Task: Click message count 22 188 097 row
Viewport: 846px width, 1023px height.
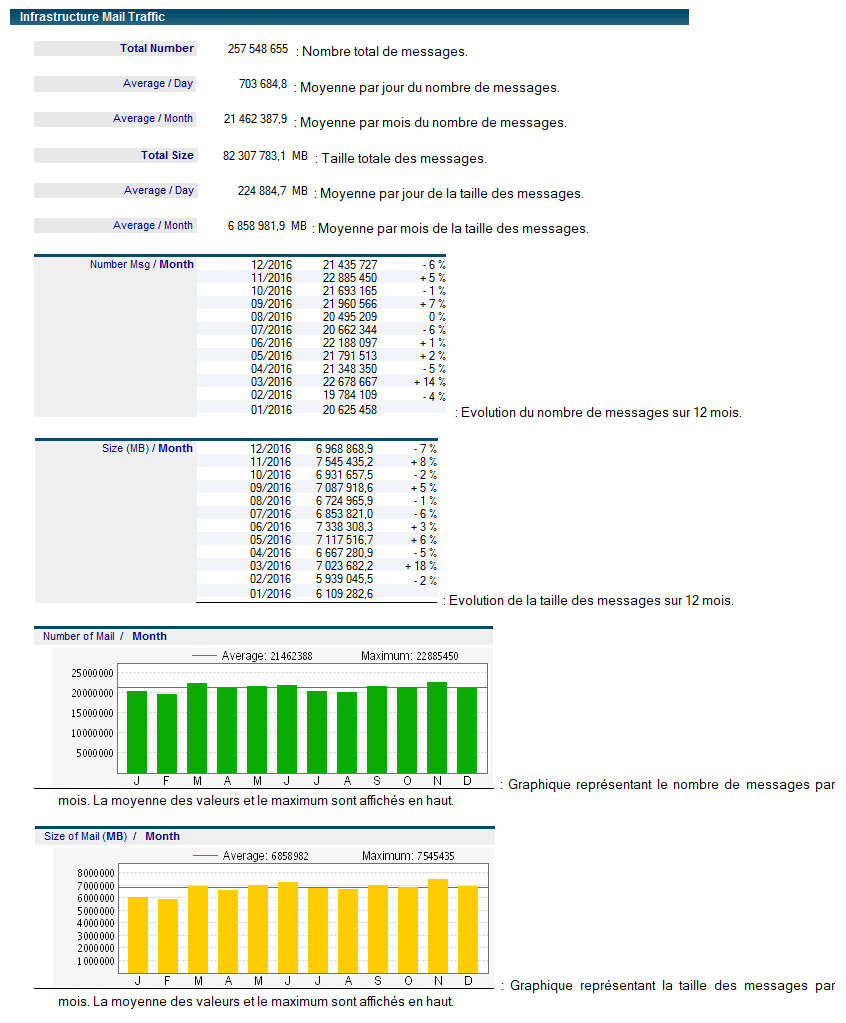Action: point(350,343)
